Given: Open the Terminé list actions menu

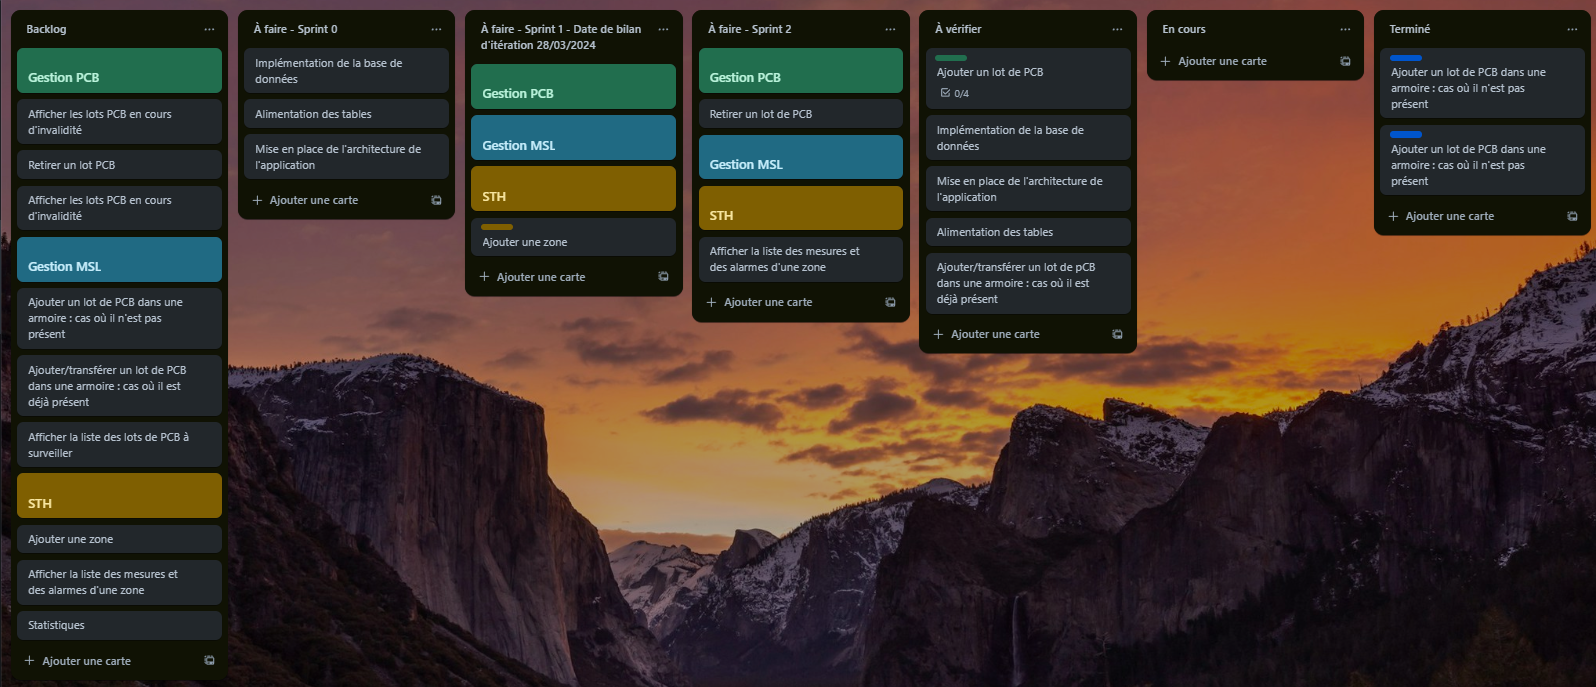Looking at the screenshot, I should 1572,30.
